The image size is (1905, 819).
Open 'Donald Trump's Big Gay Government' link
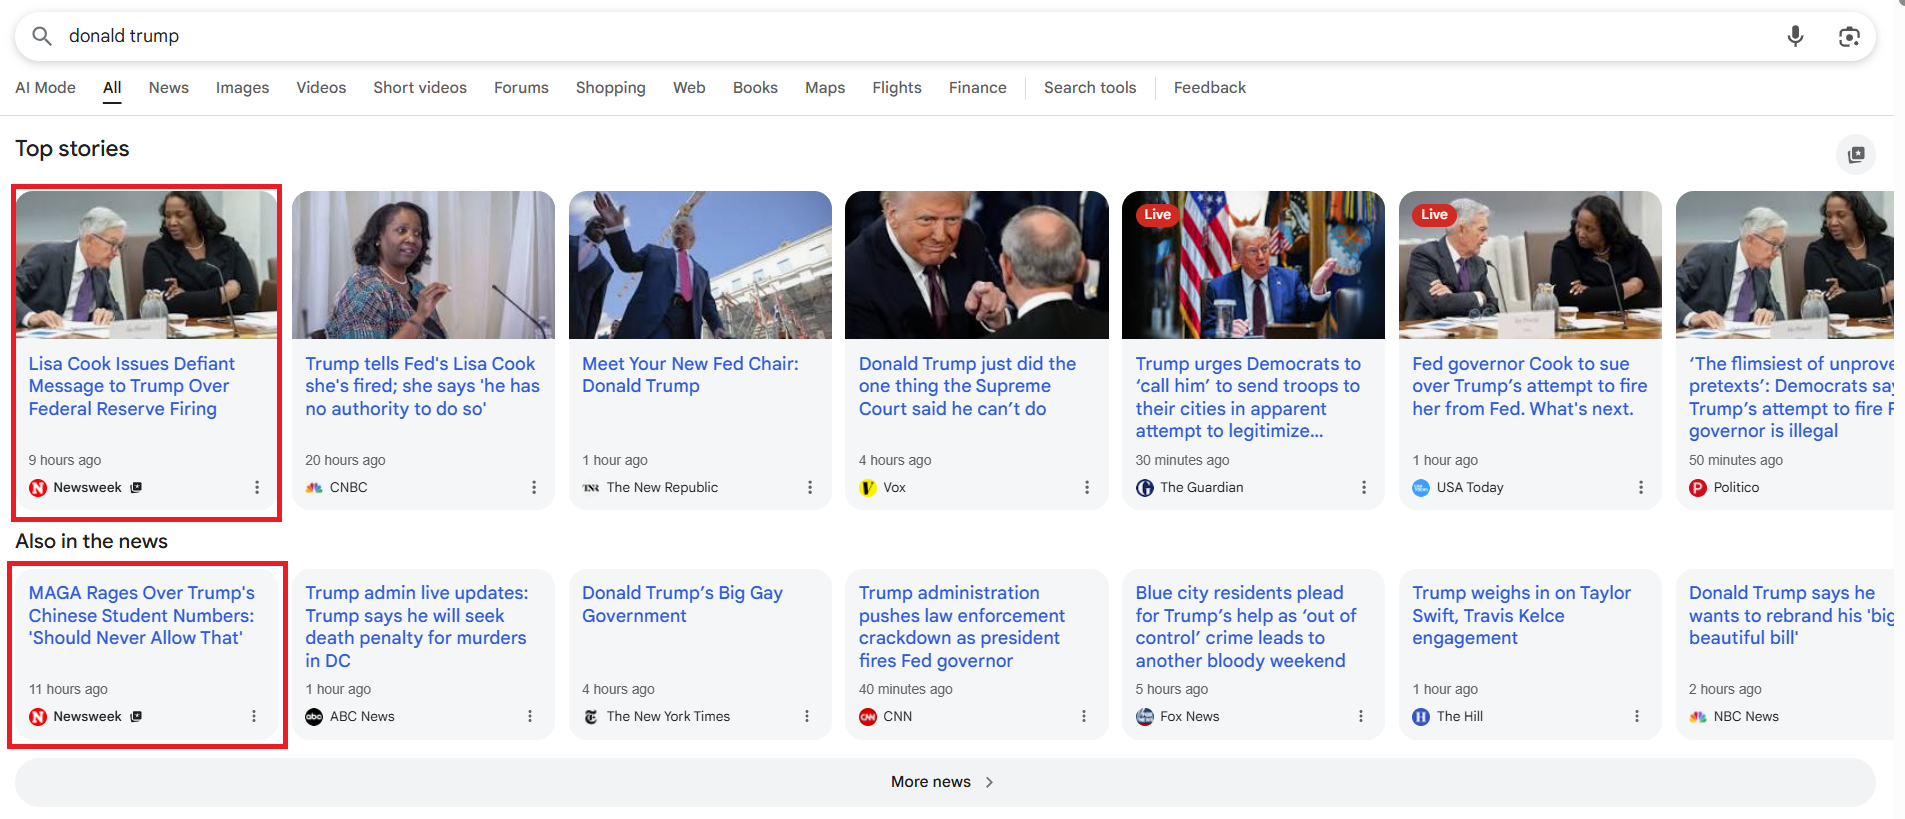tap(682, 604)
